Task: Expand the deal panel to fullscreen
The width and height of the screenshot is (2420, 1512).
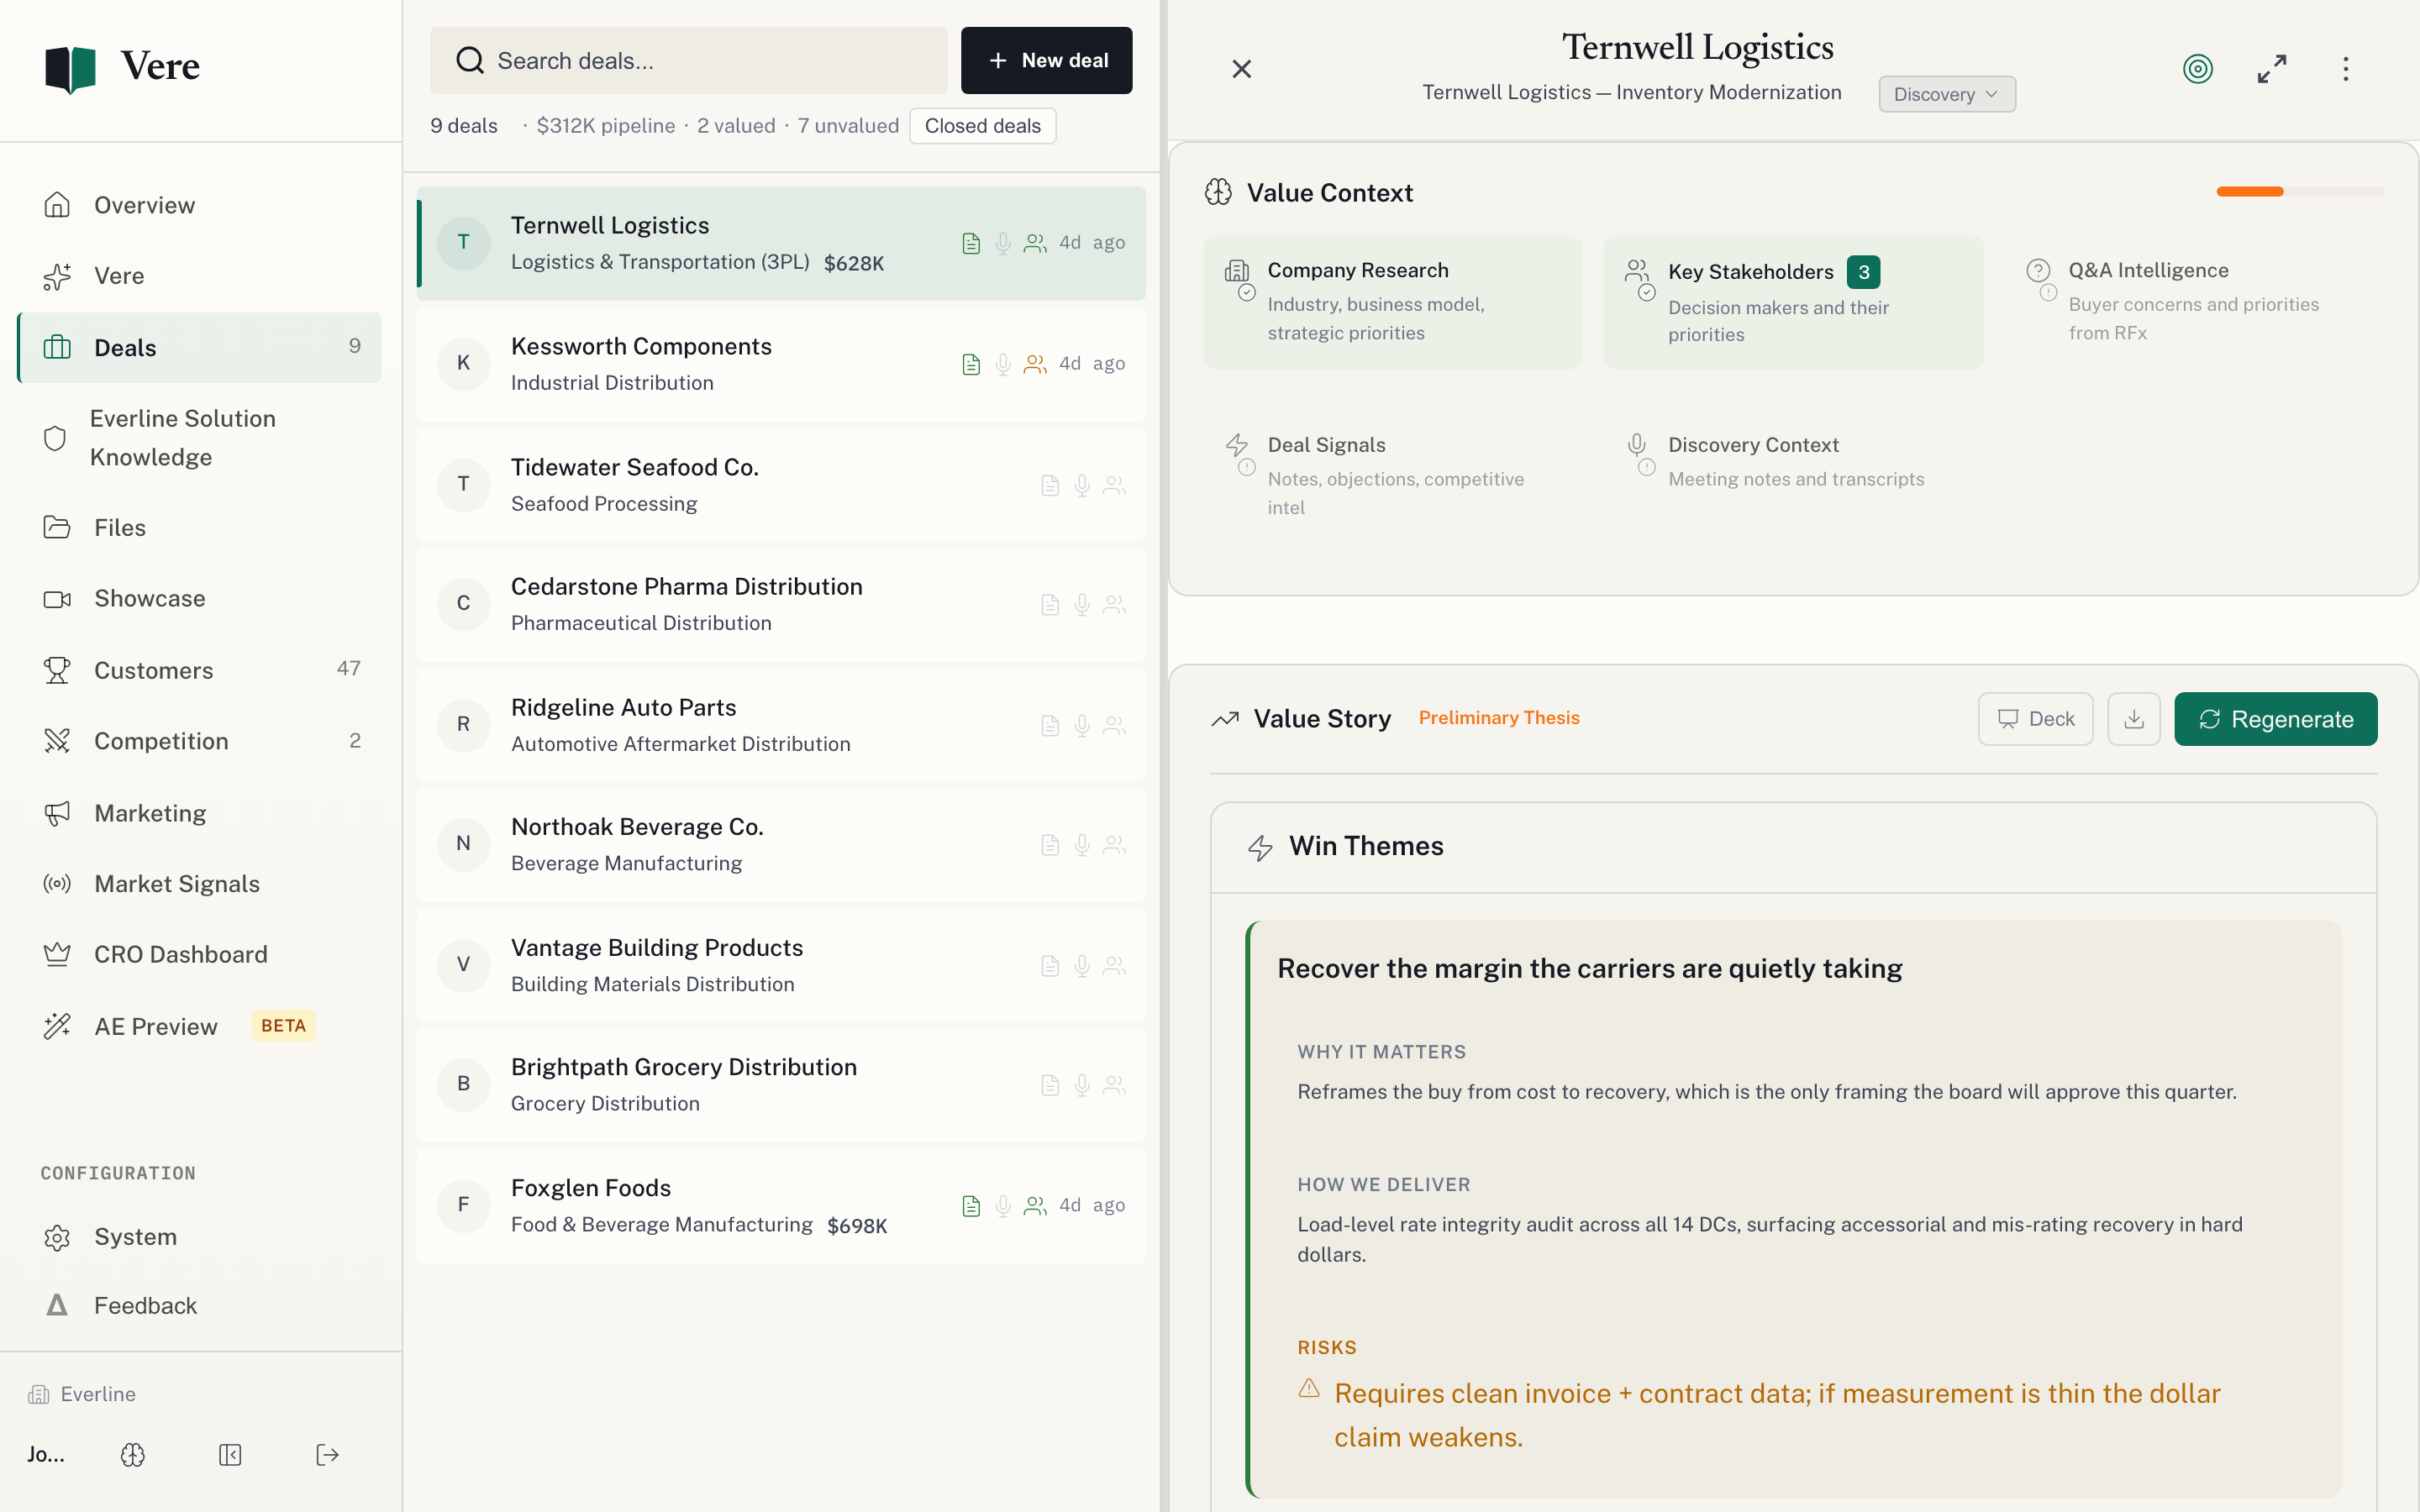Action: [2272, 69]
